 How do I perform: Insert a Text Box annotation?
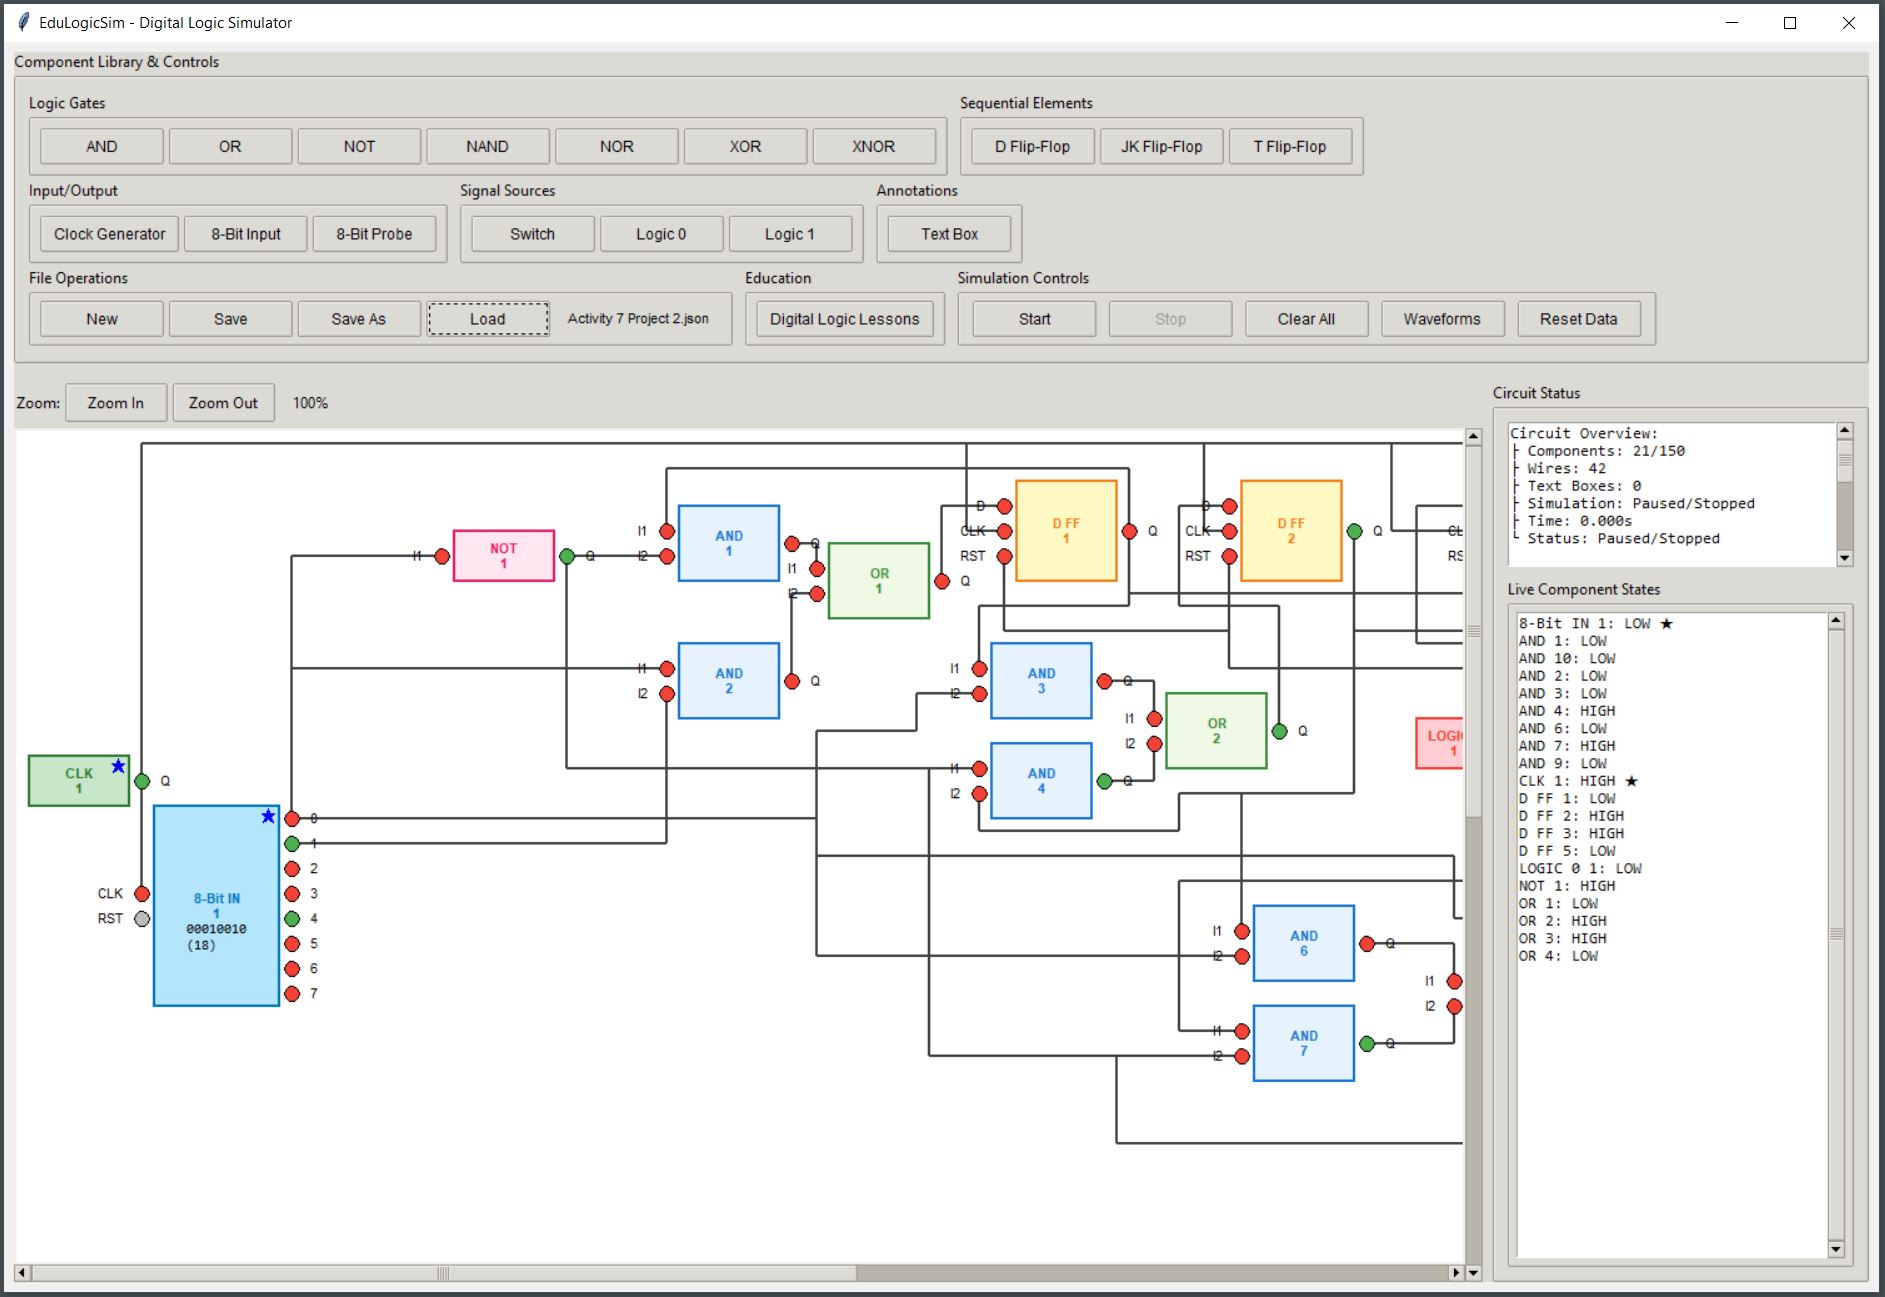tap(949, 234)
